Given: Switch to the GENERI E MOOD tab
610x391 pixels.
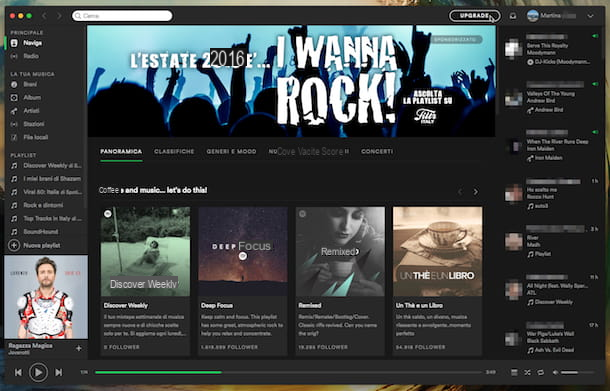Looking at the screenshot, I should (231, 151).
